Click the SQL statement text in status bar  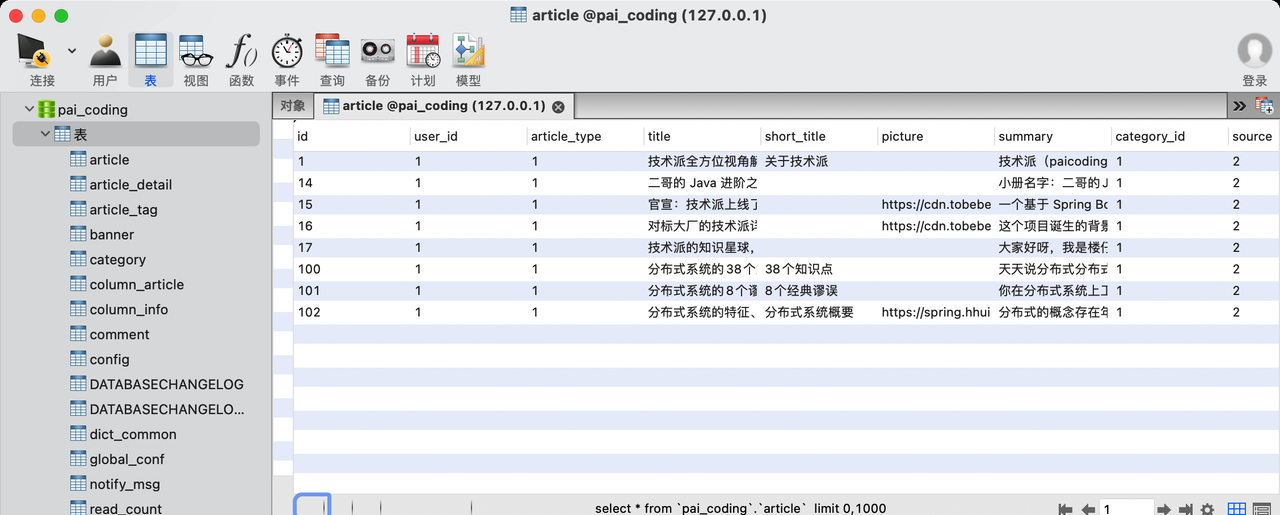tap(740, 508)
